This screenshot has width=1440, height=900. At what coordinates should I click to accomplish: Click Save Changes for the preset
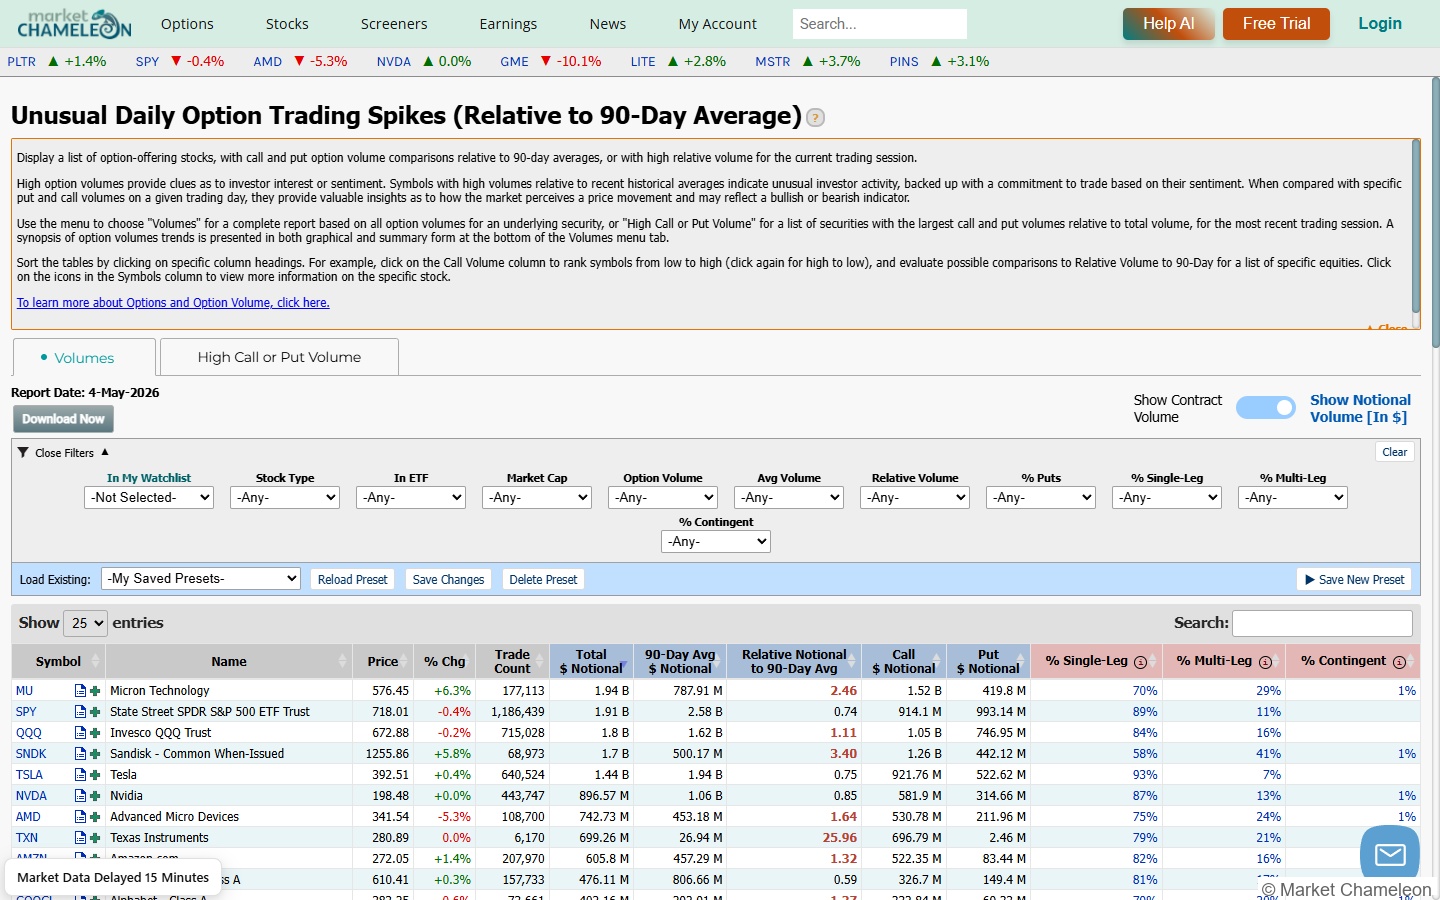(x=448, y=579)
